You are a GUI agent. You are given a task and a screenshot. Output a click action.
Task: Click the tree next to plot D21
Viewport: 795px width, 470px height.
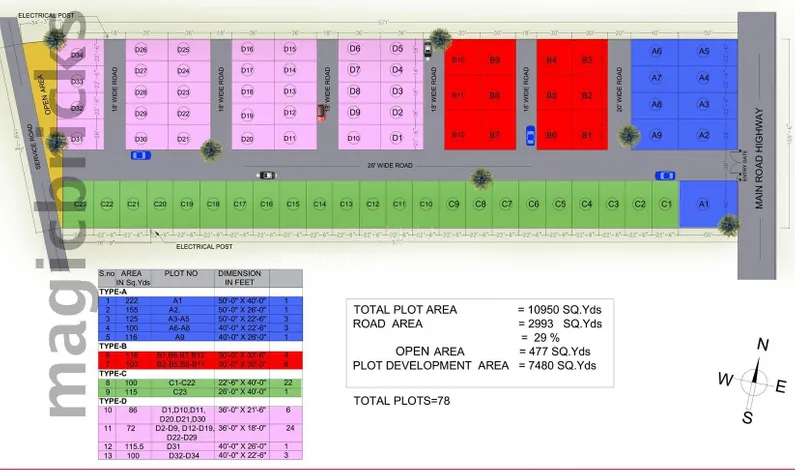tap(210, 150)
